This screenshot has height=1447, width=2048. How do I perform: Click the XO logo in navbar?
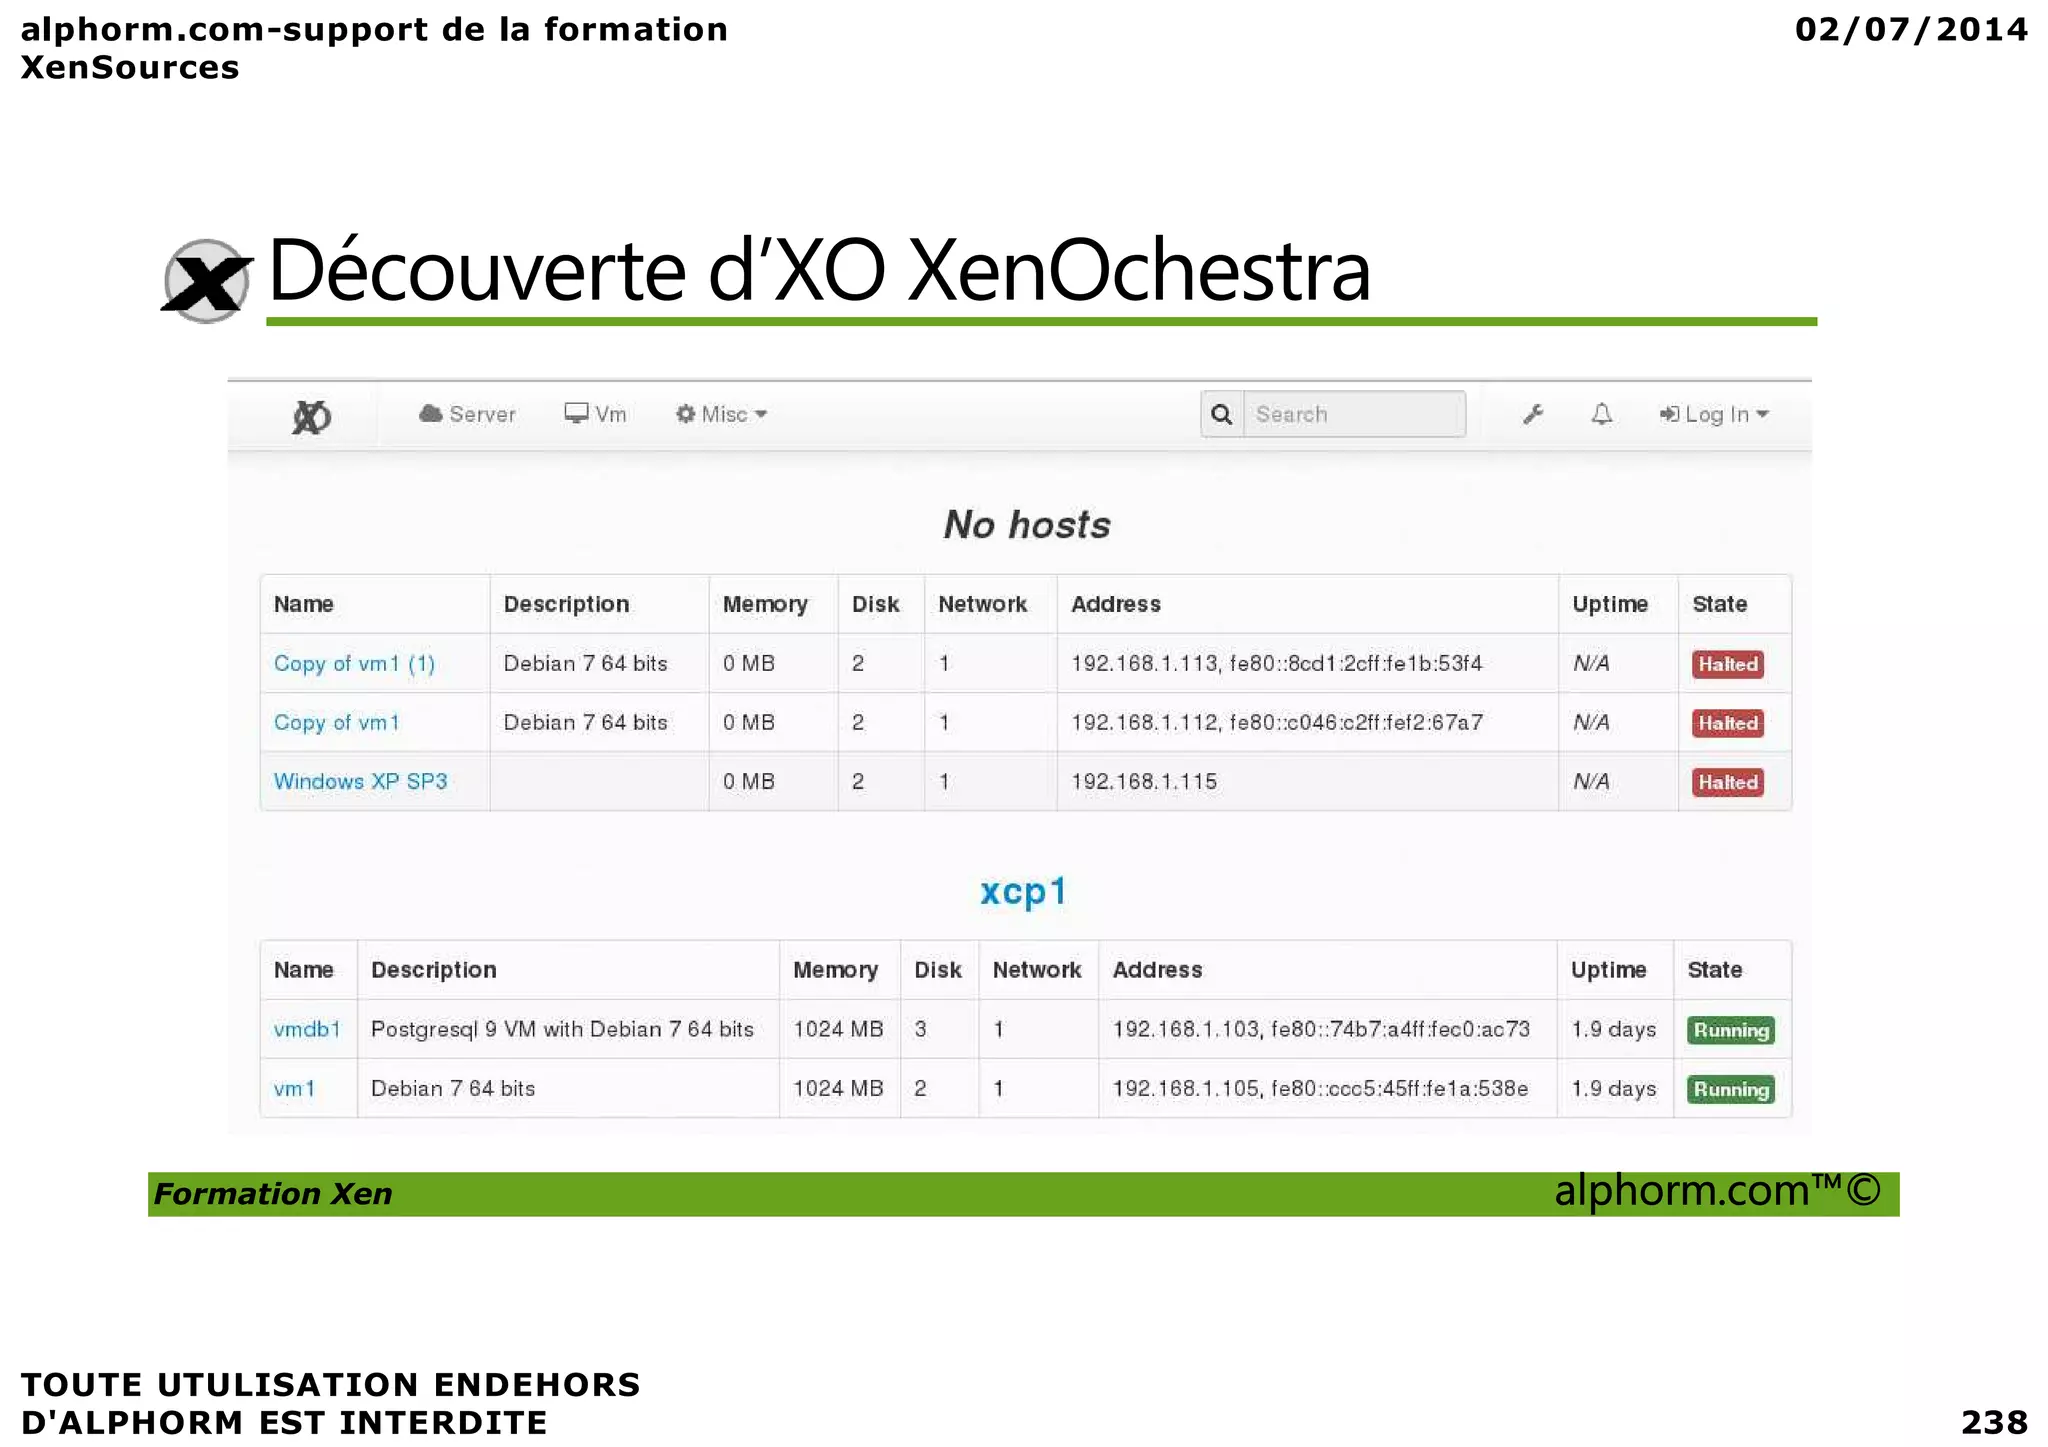(311, 416)
